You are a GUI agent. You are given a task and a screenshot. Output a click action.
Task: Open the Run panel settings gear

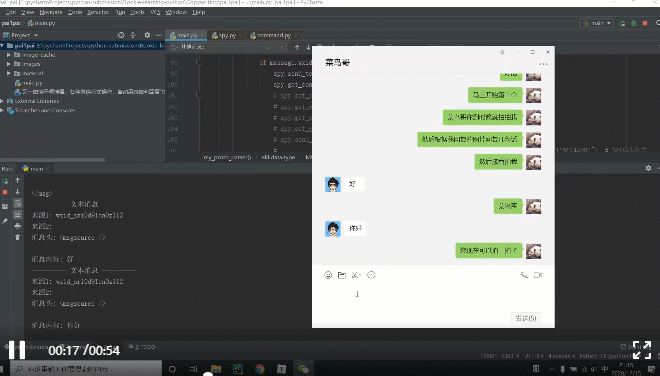pos(648,168)
